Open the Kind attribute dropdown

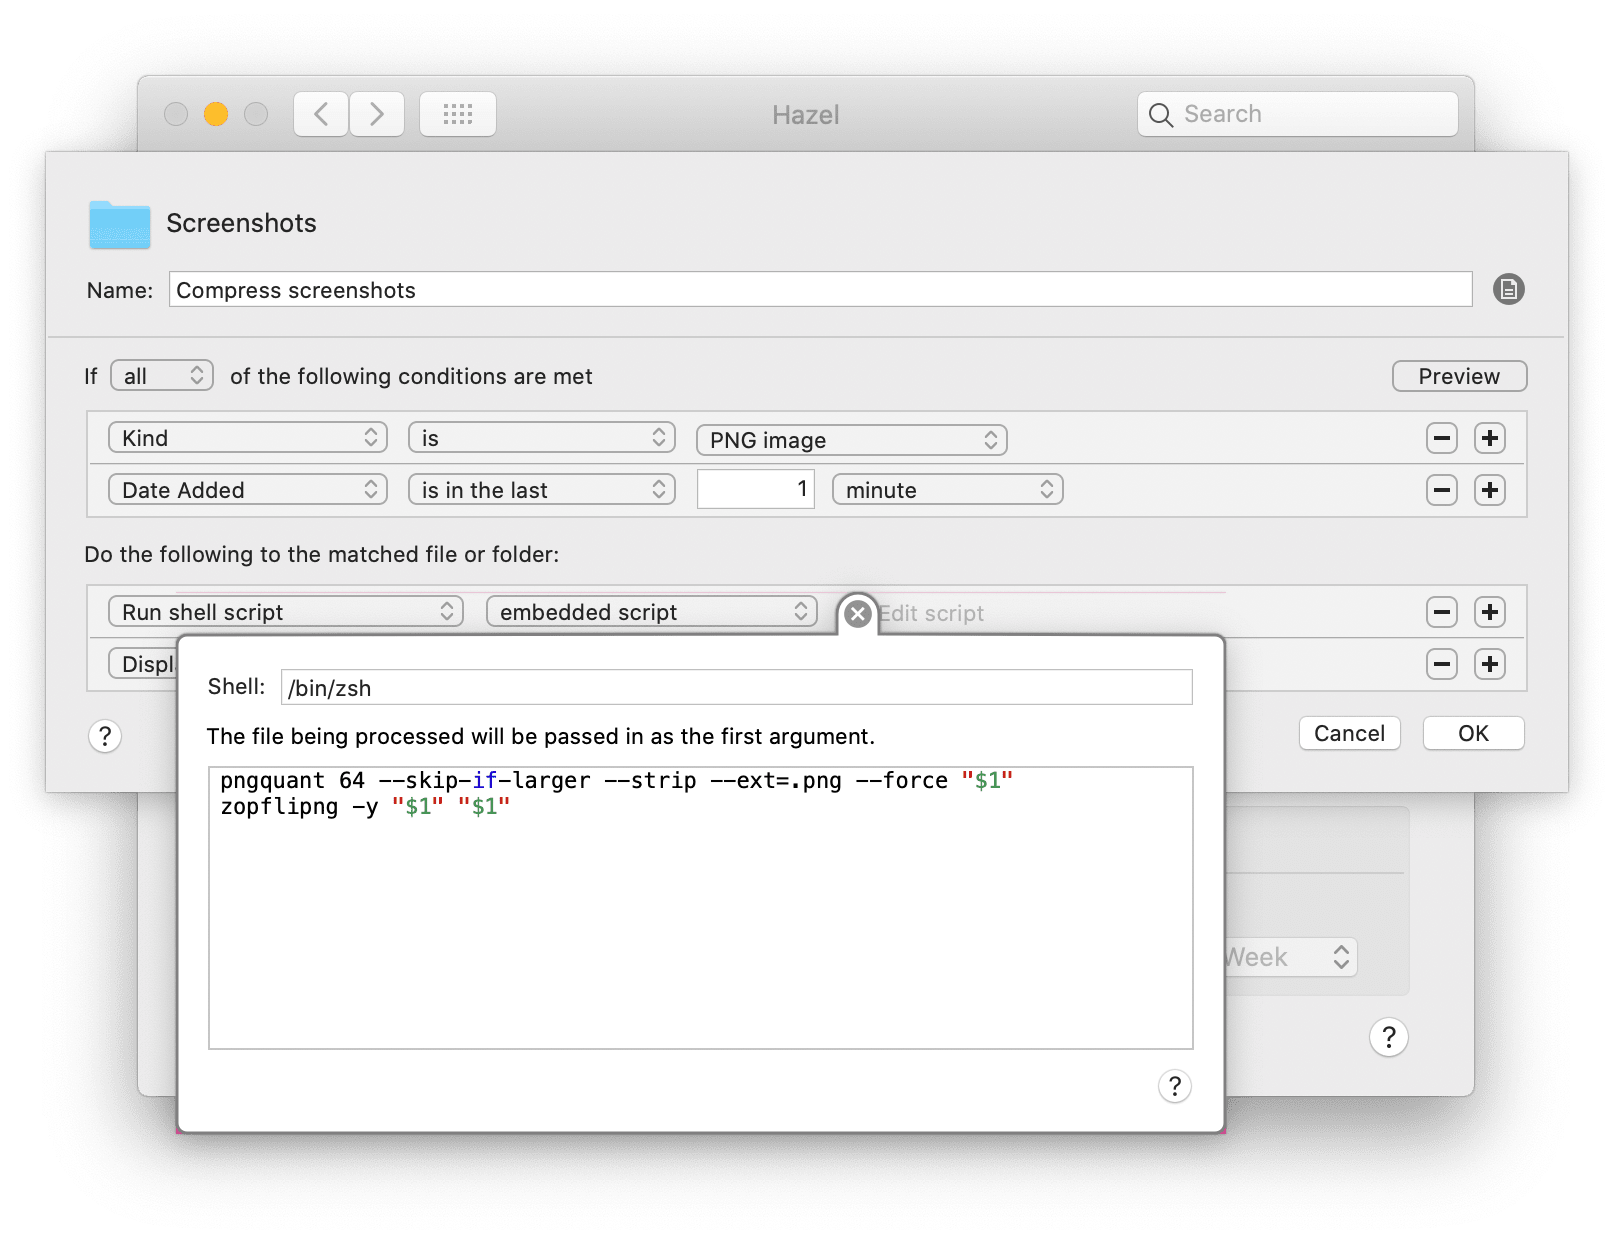pos(248,438)
